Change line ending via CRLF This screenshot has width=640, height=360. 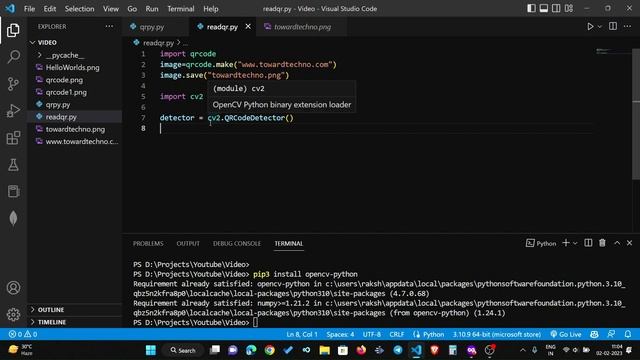tap(396, 334)
